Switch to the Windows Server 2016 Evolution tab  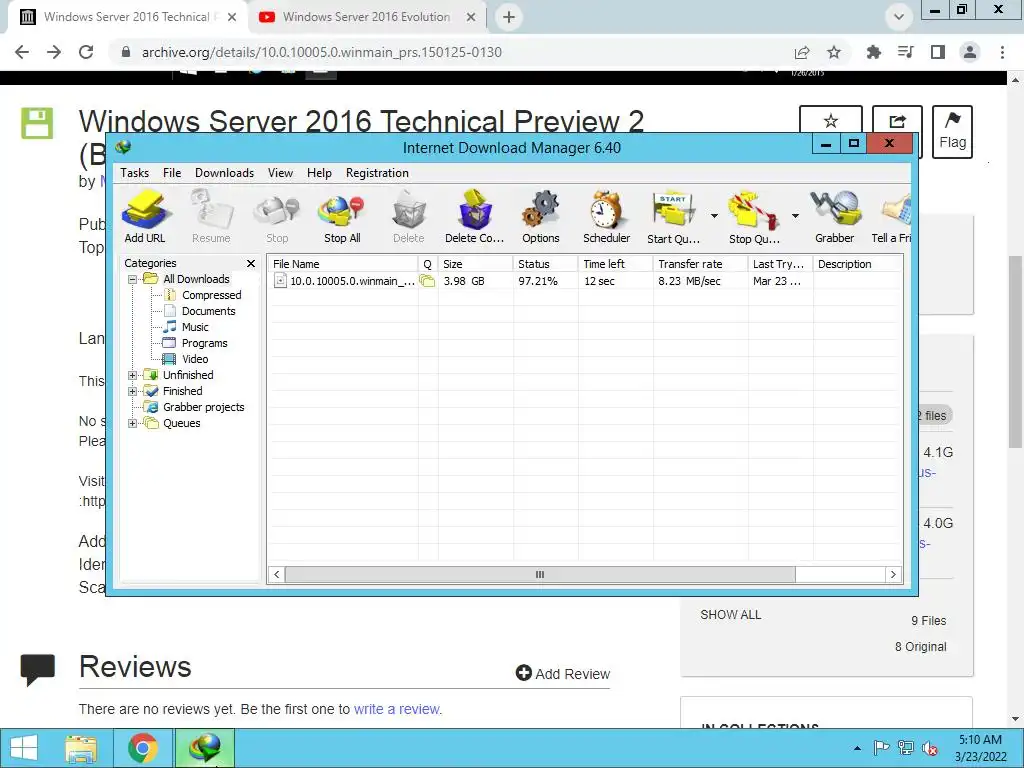coord(366,17)
